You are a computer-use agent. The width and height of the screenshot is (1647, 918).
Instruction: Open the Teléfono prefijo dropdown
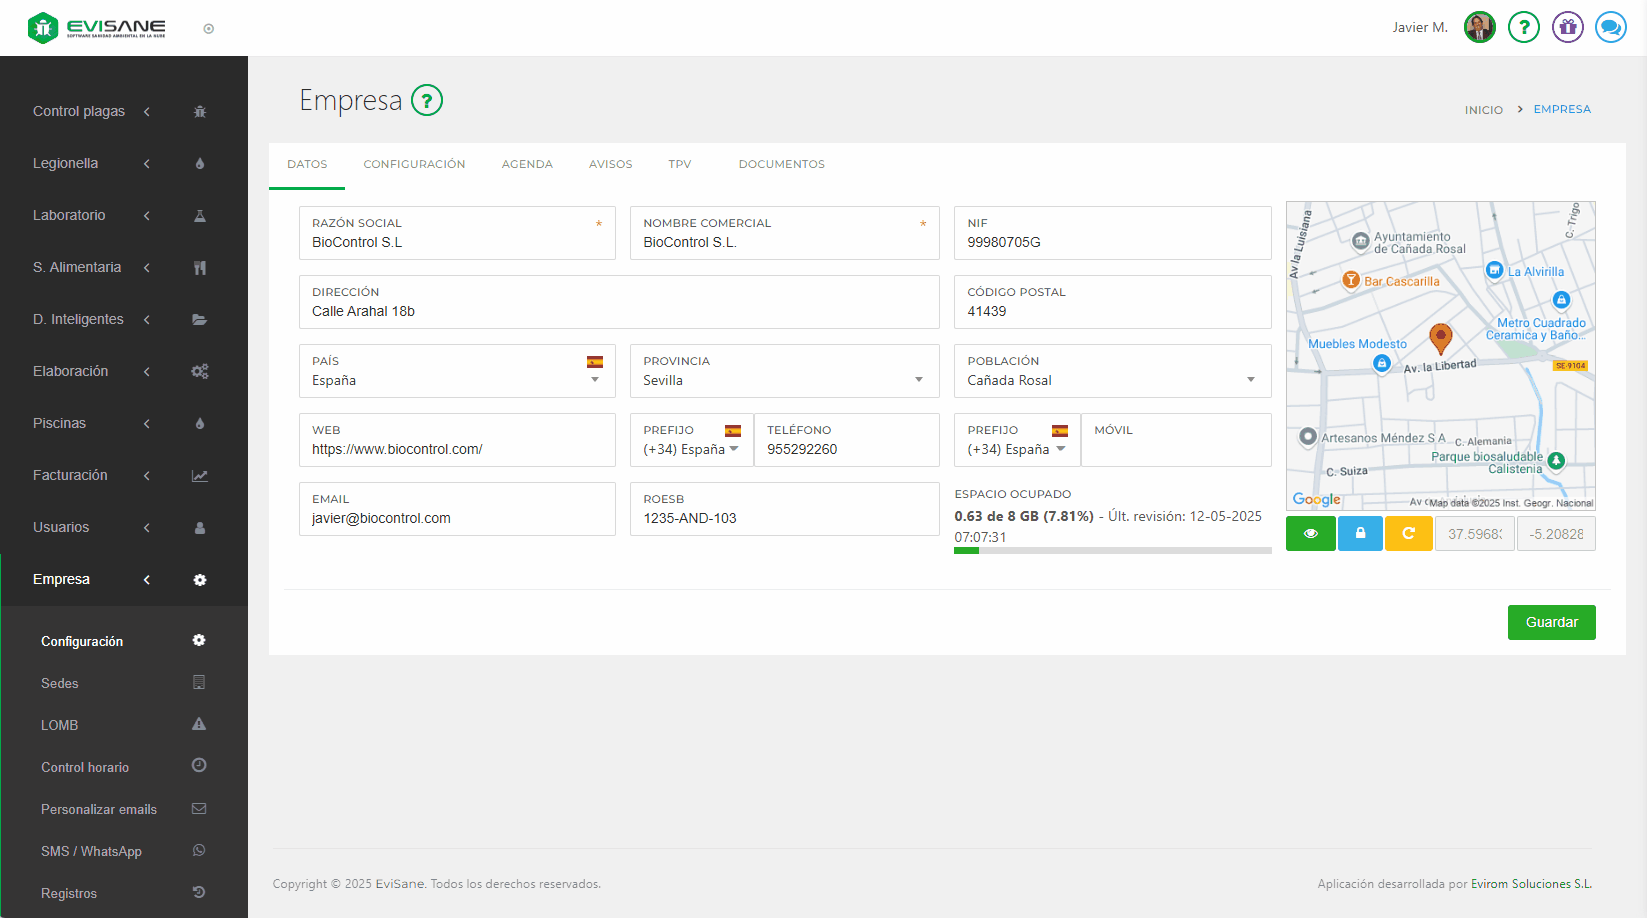692,440
